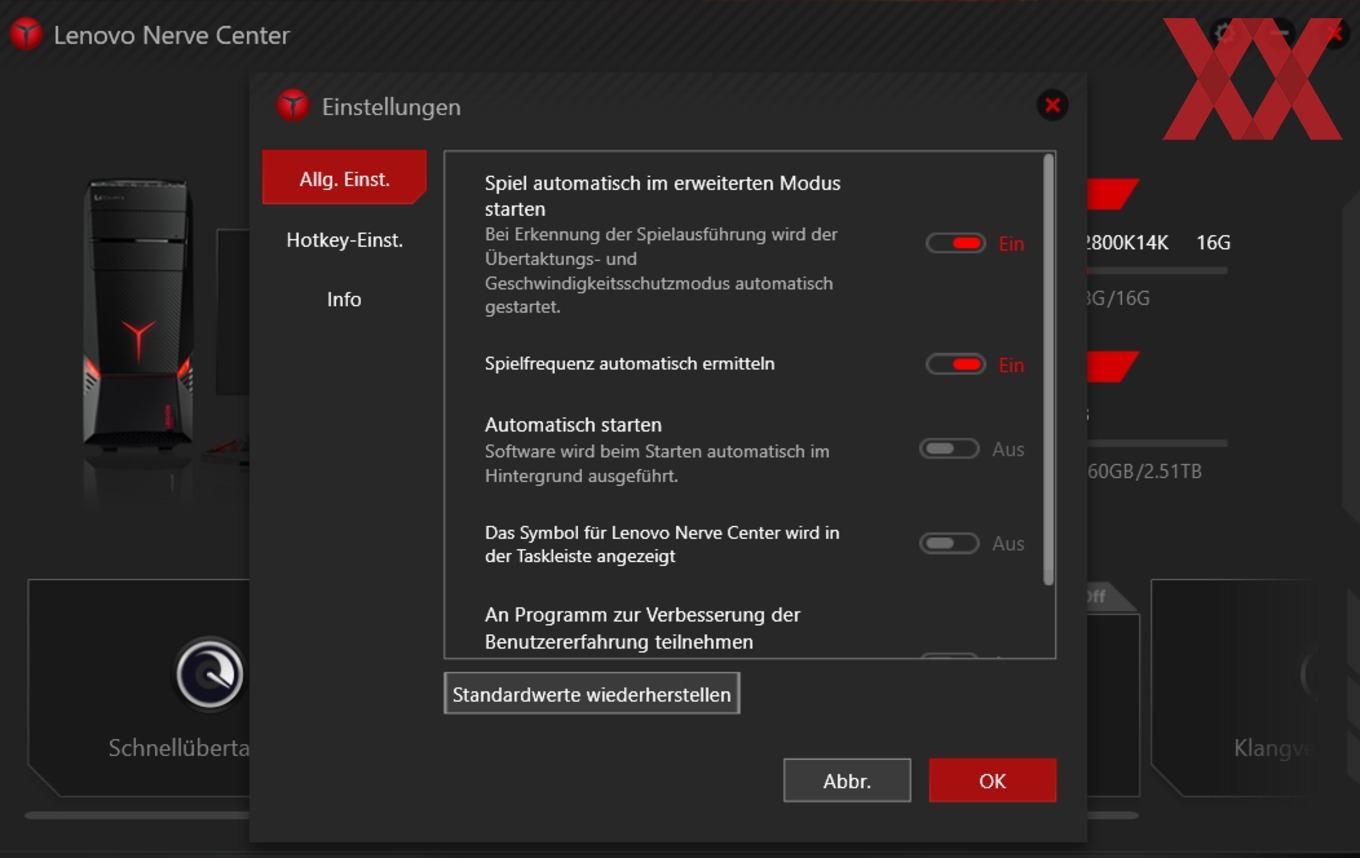The height and width of the screenshot is (858, 1360).
Task: Open the 'Info' tab
Action: [x=344, y=299]
